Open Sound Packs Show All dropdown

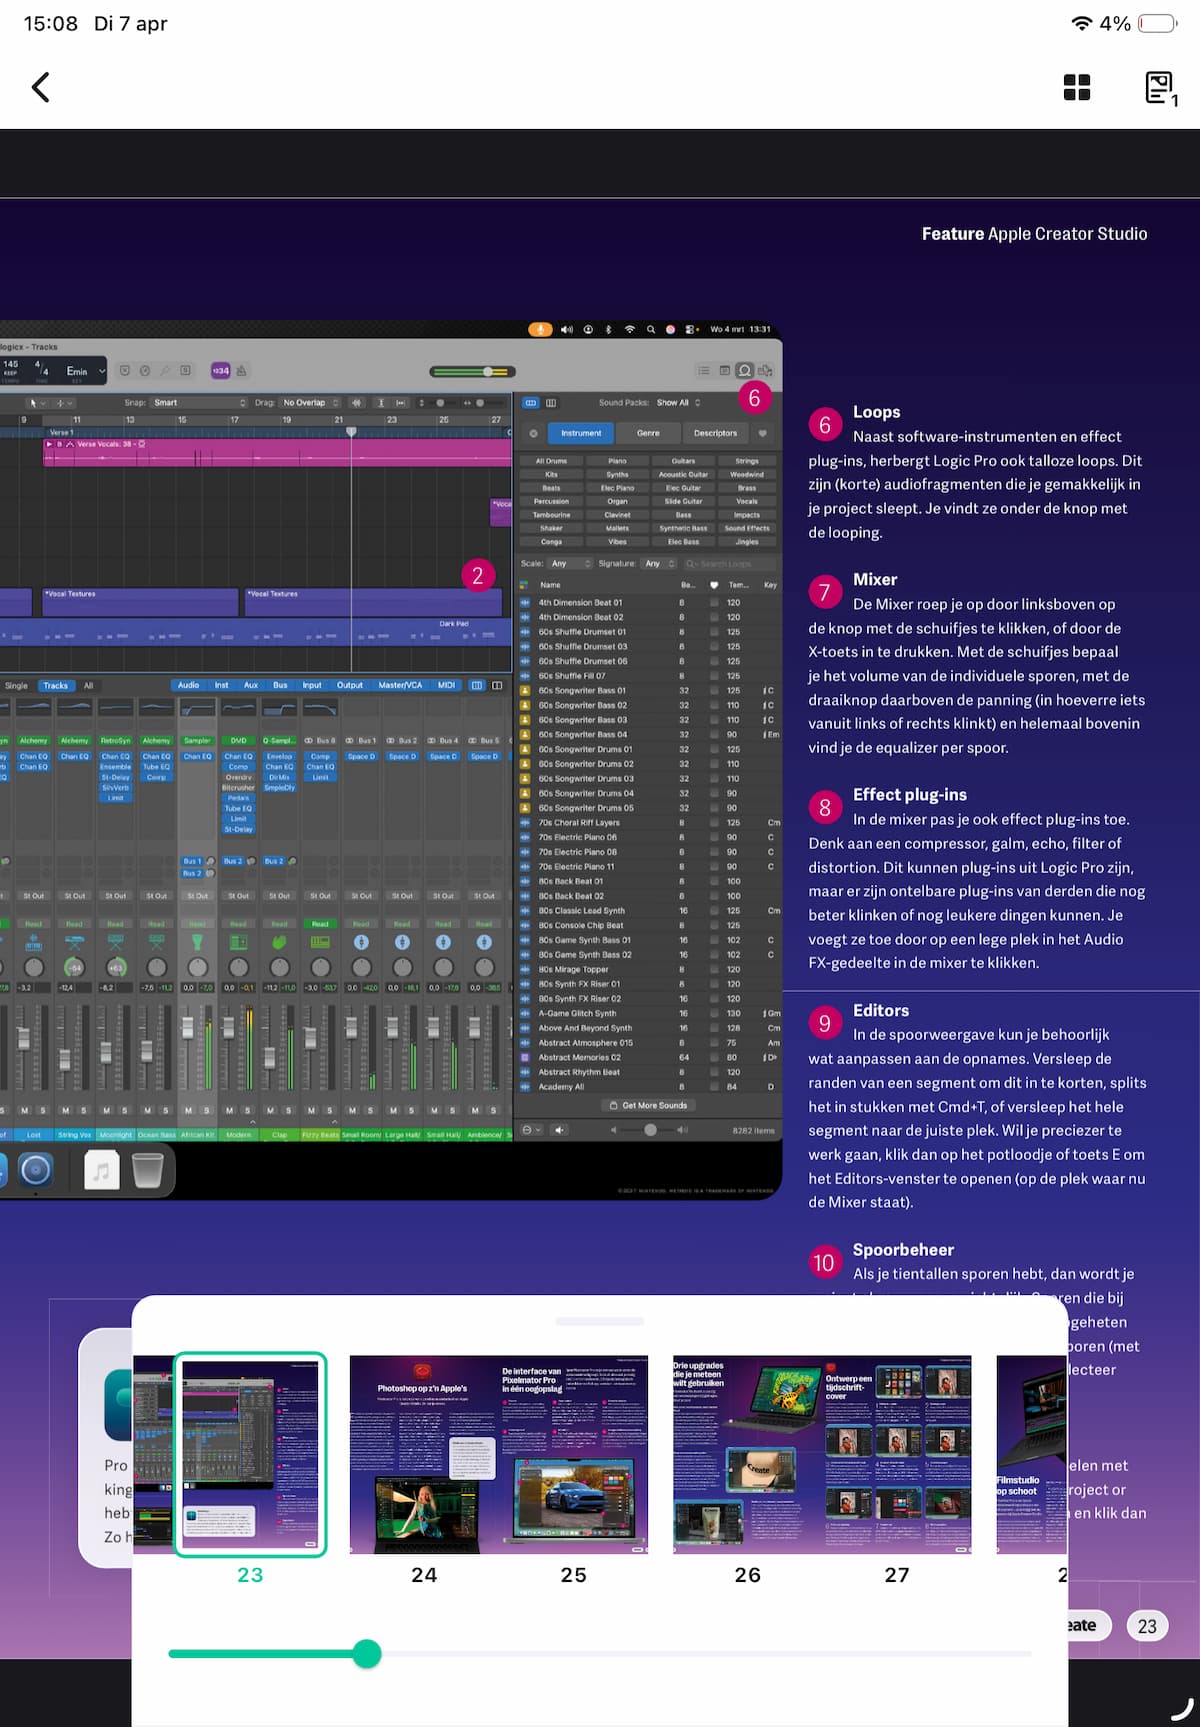pos(678,402)
